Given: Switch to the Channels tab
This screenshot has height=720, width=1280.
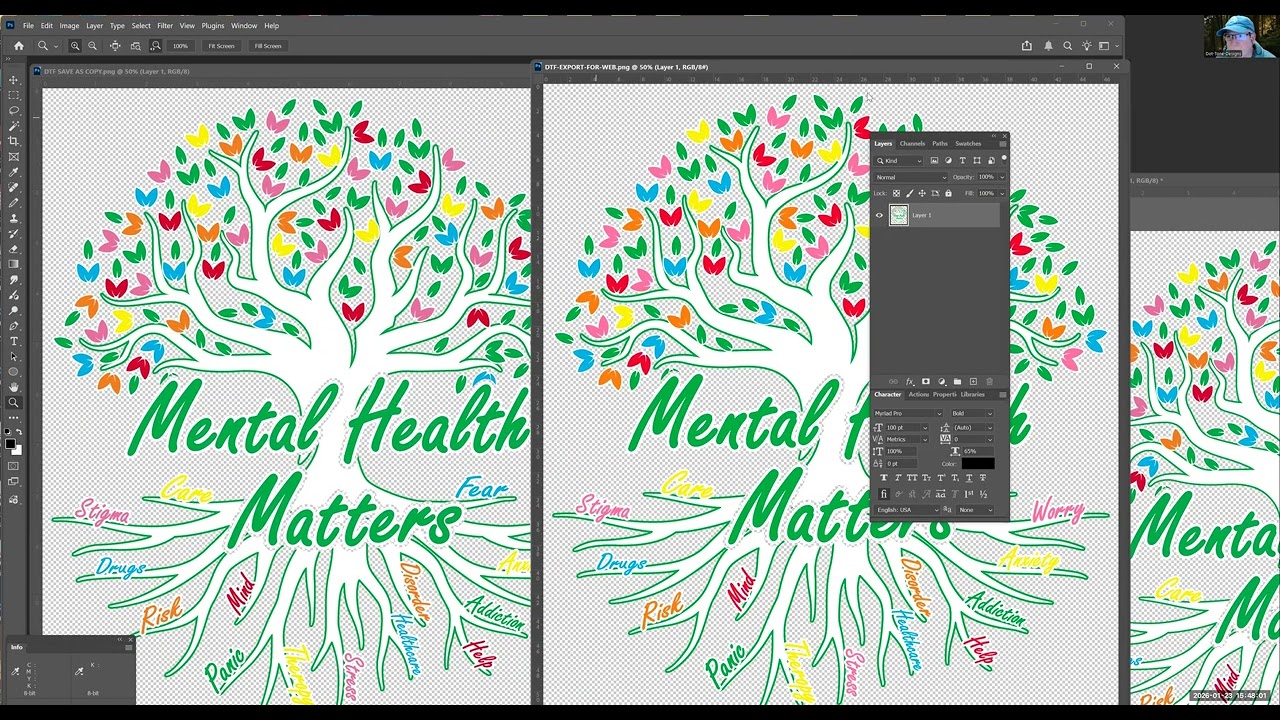Looking at the screenshot, I should (912, 144).
